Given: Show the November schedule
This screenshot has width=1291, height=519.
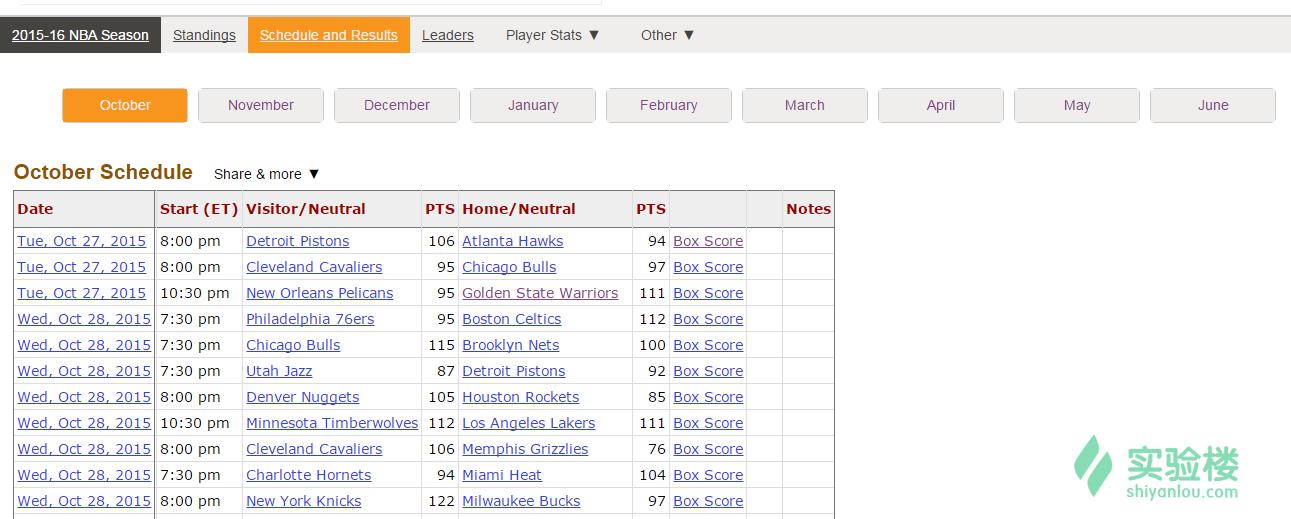Looking at the screenshot, I should [261, 105].
